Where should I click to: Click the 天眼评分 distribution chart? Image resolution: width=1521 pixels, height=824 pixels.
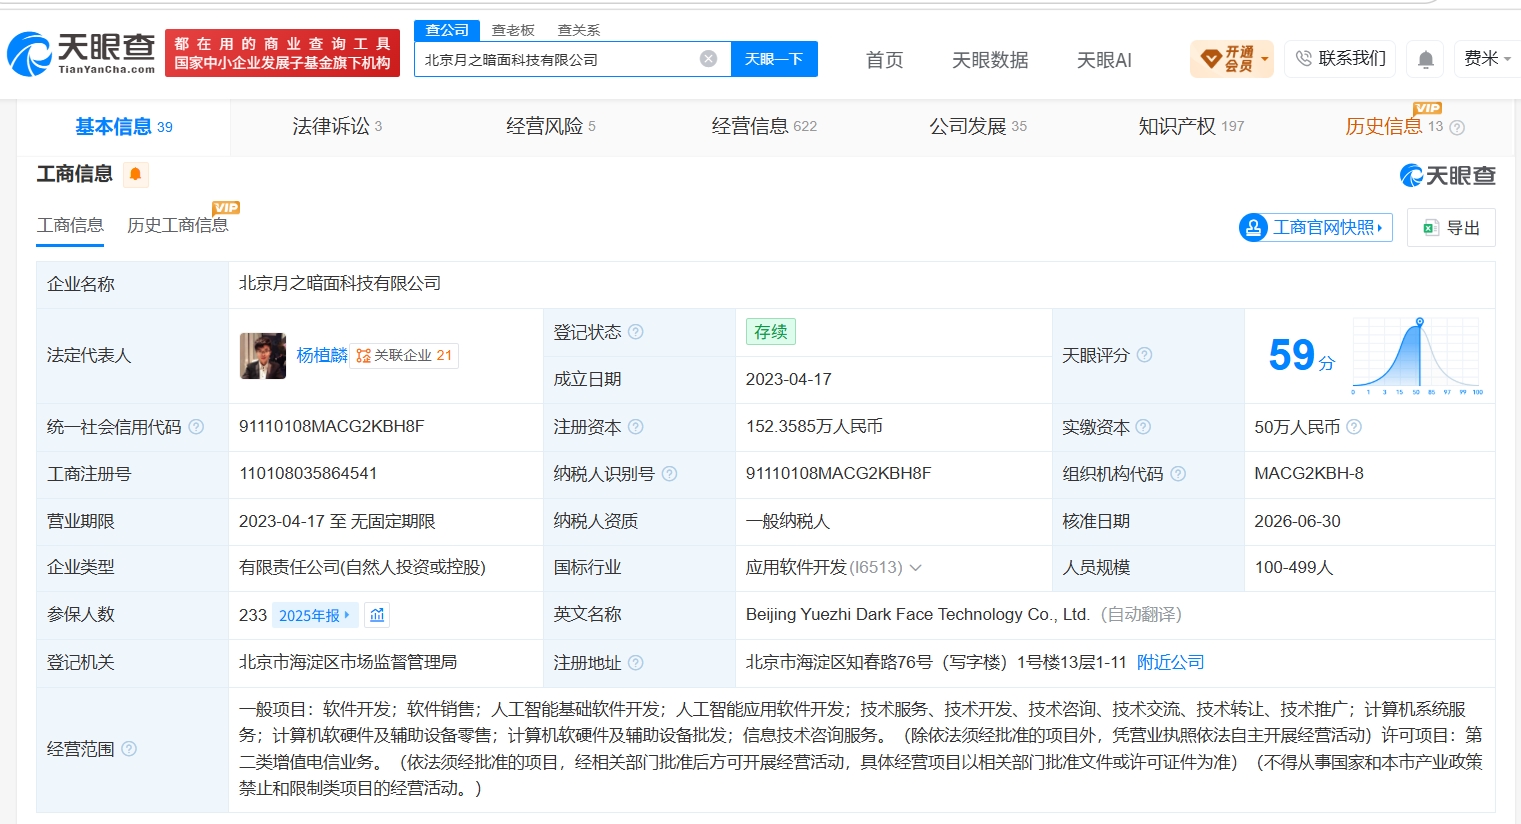point(1417,356)
